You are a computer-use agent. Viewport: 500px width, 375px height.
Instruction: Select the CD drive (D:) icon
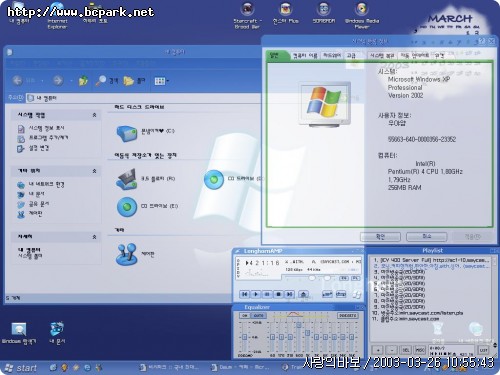(x=214, y=179)
